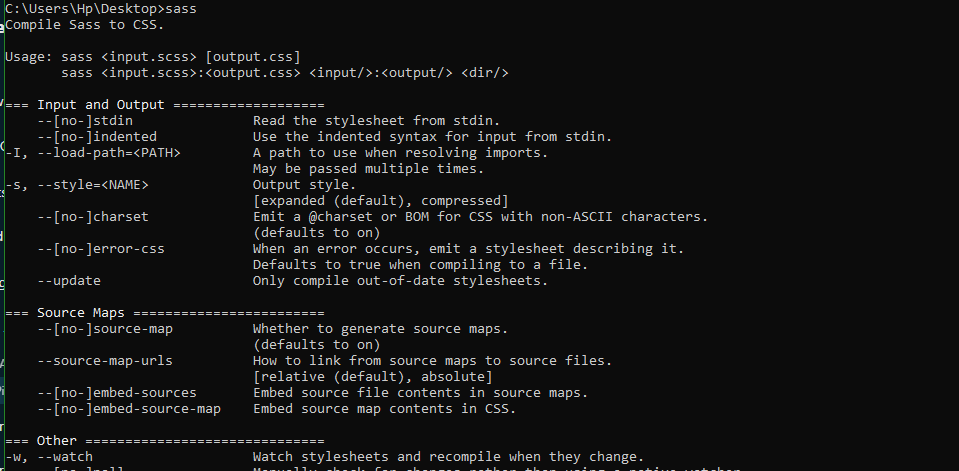The height and width of the screenshot is (471, 959).
Task: Click the --[no-]error-css option text
Action: pos(100,249)
